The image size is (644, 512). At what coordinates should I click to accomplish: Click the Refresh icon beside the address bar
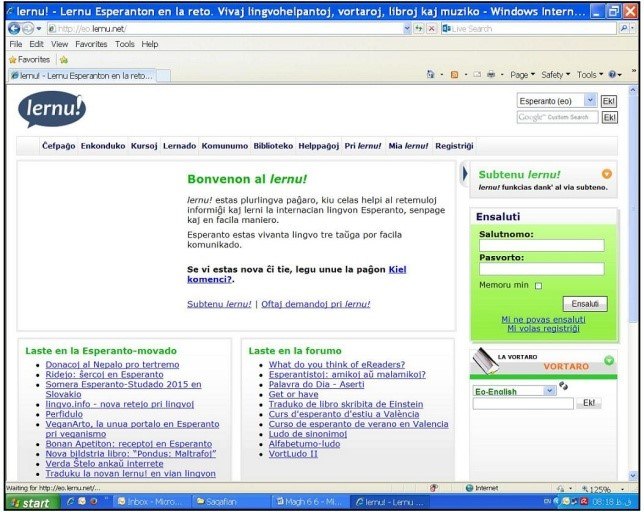419,28
